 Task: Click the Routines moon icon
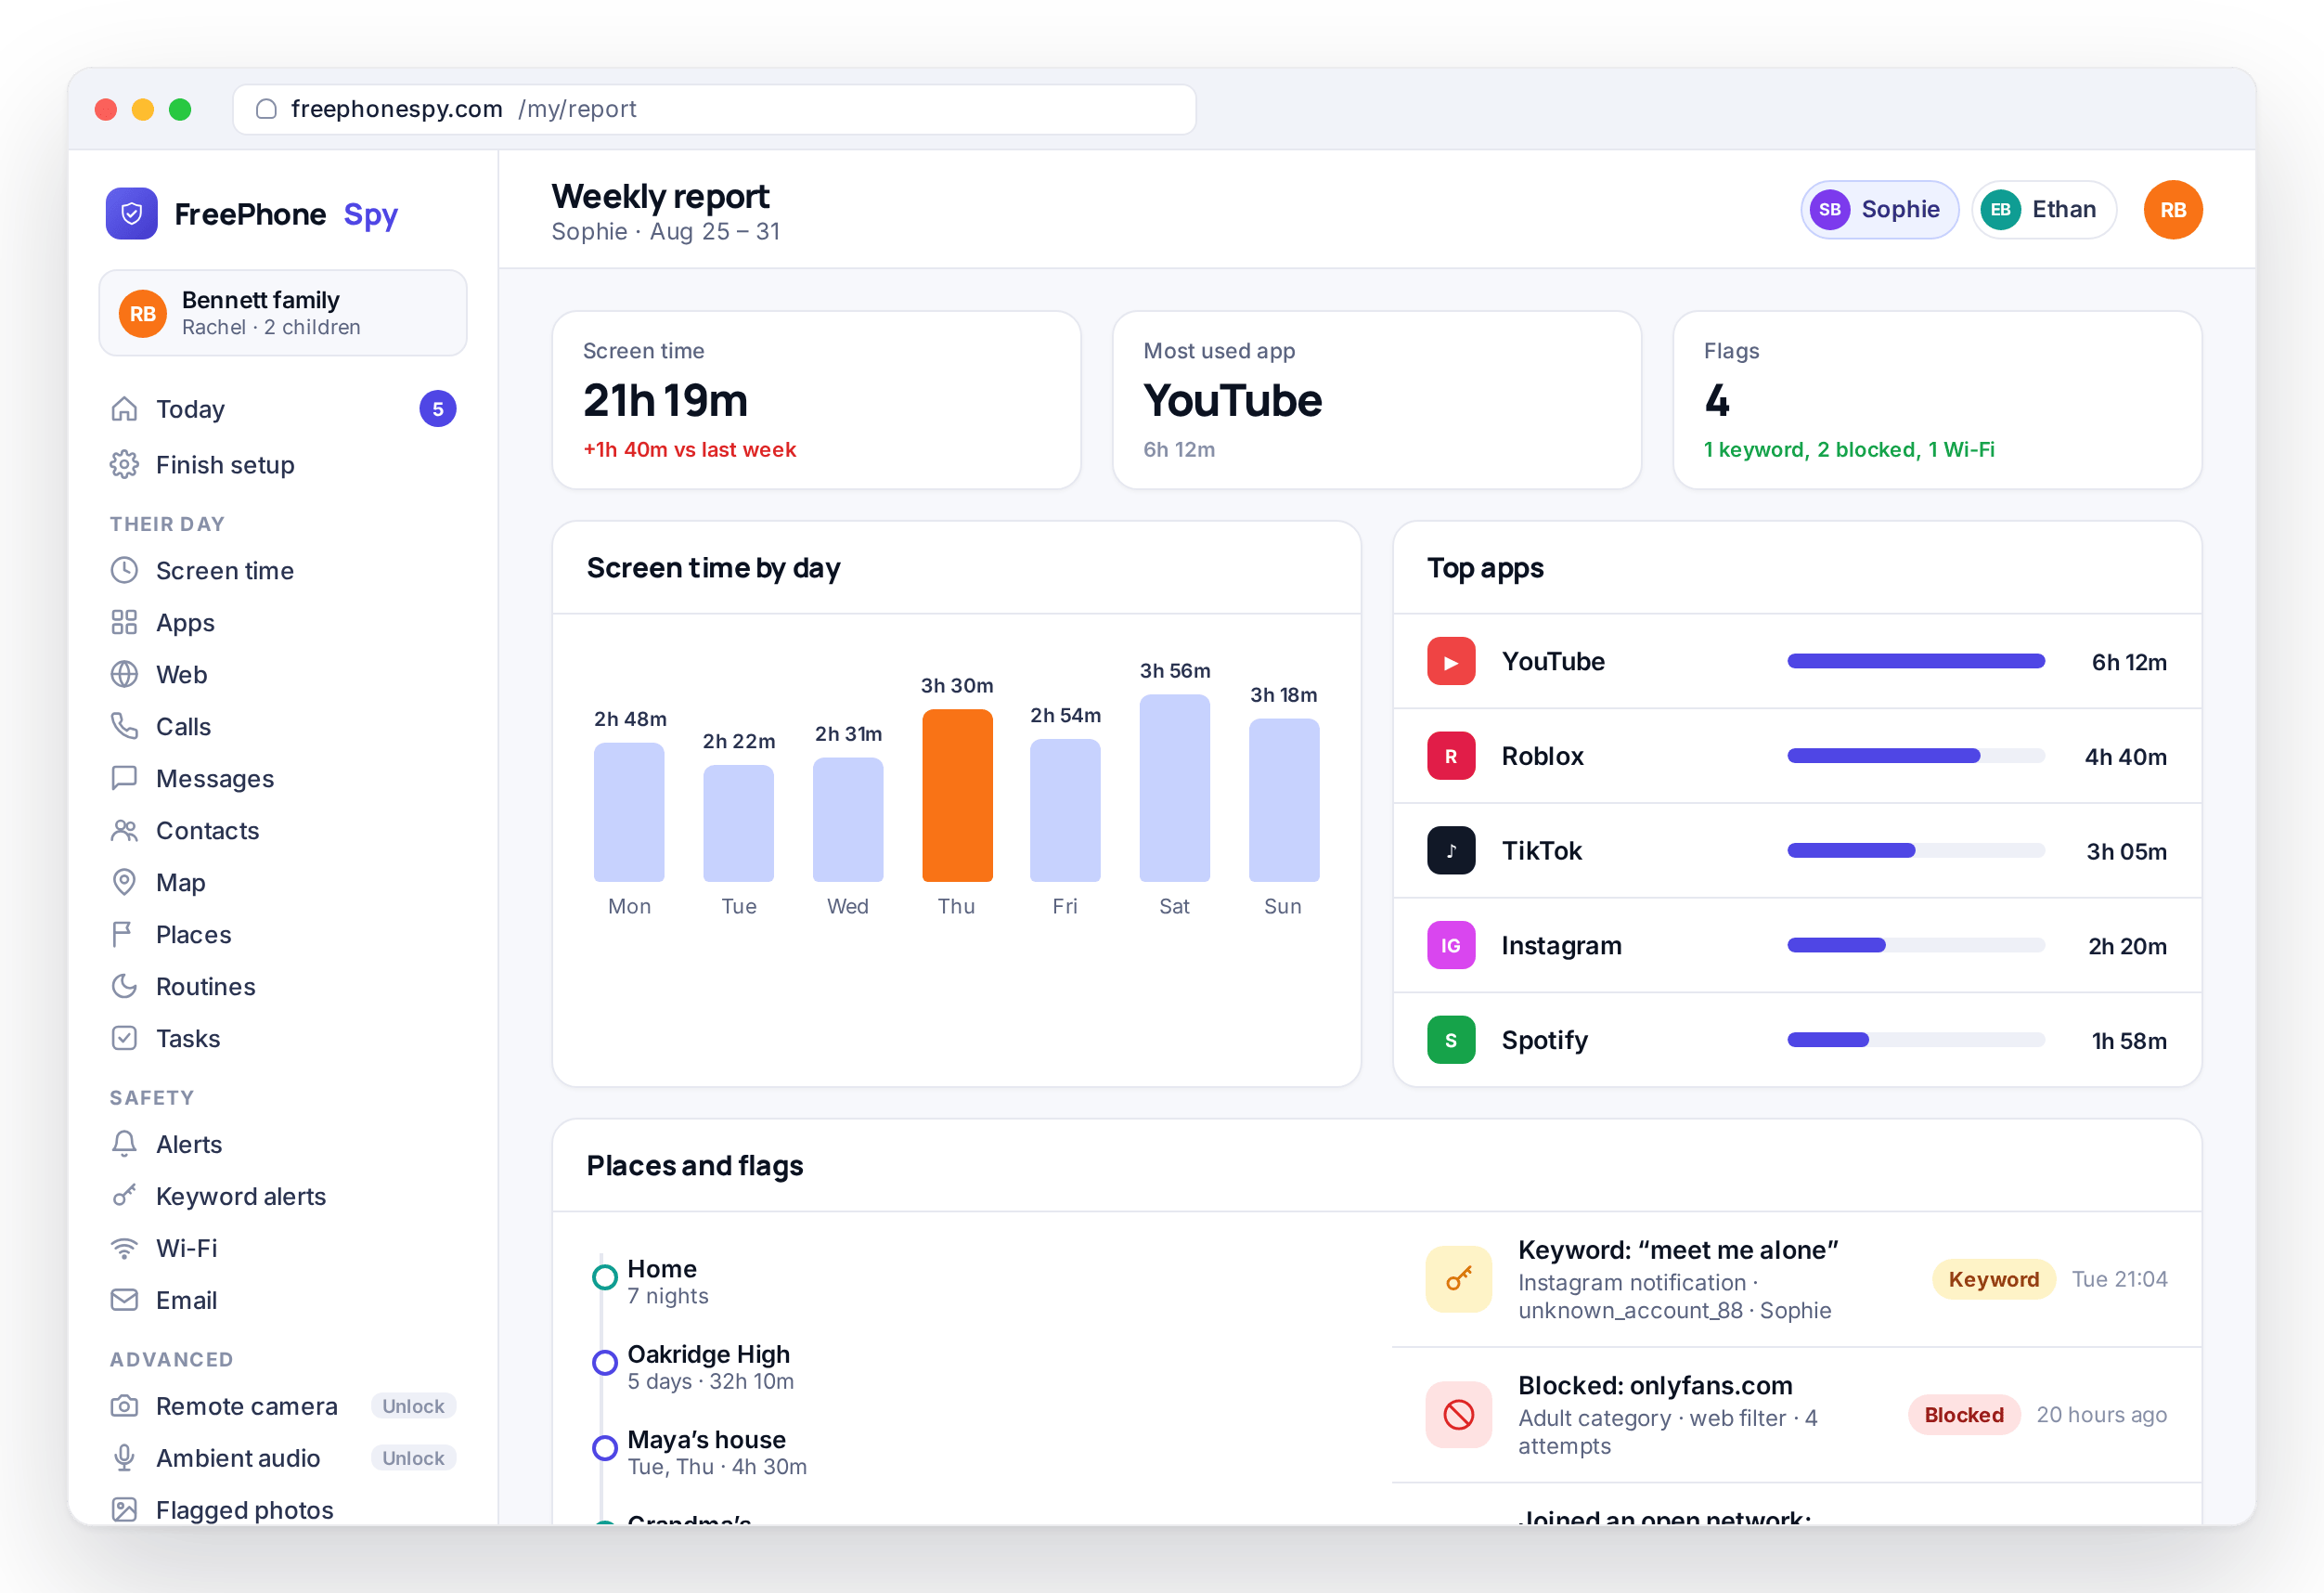124,987
